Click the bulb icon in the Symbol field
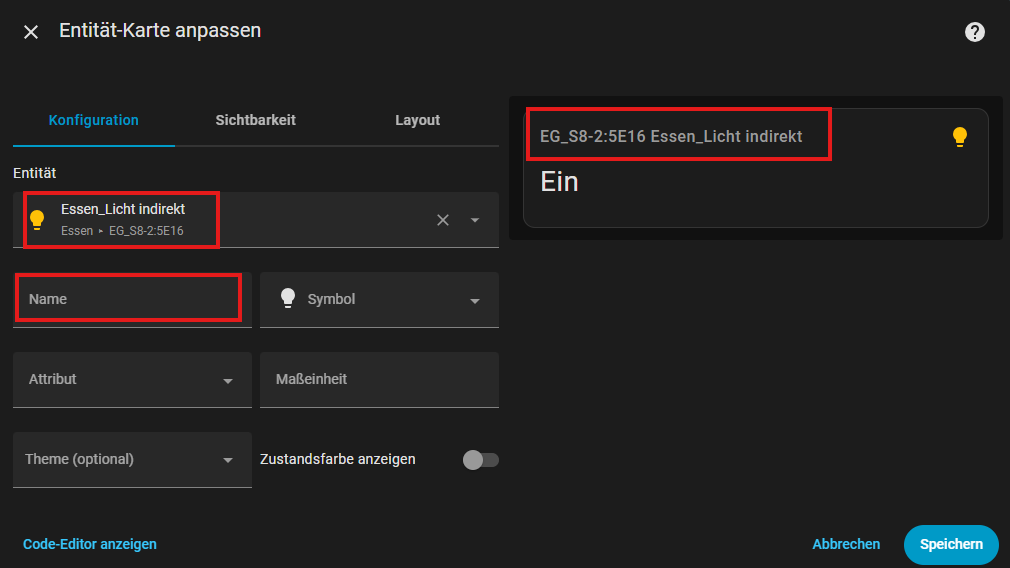 pyautogui.click(x=288, y=299)
